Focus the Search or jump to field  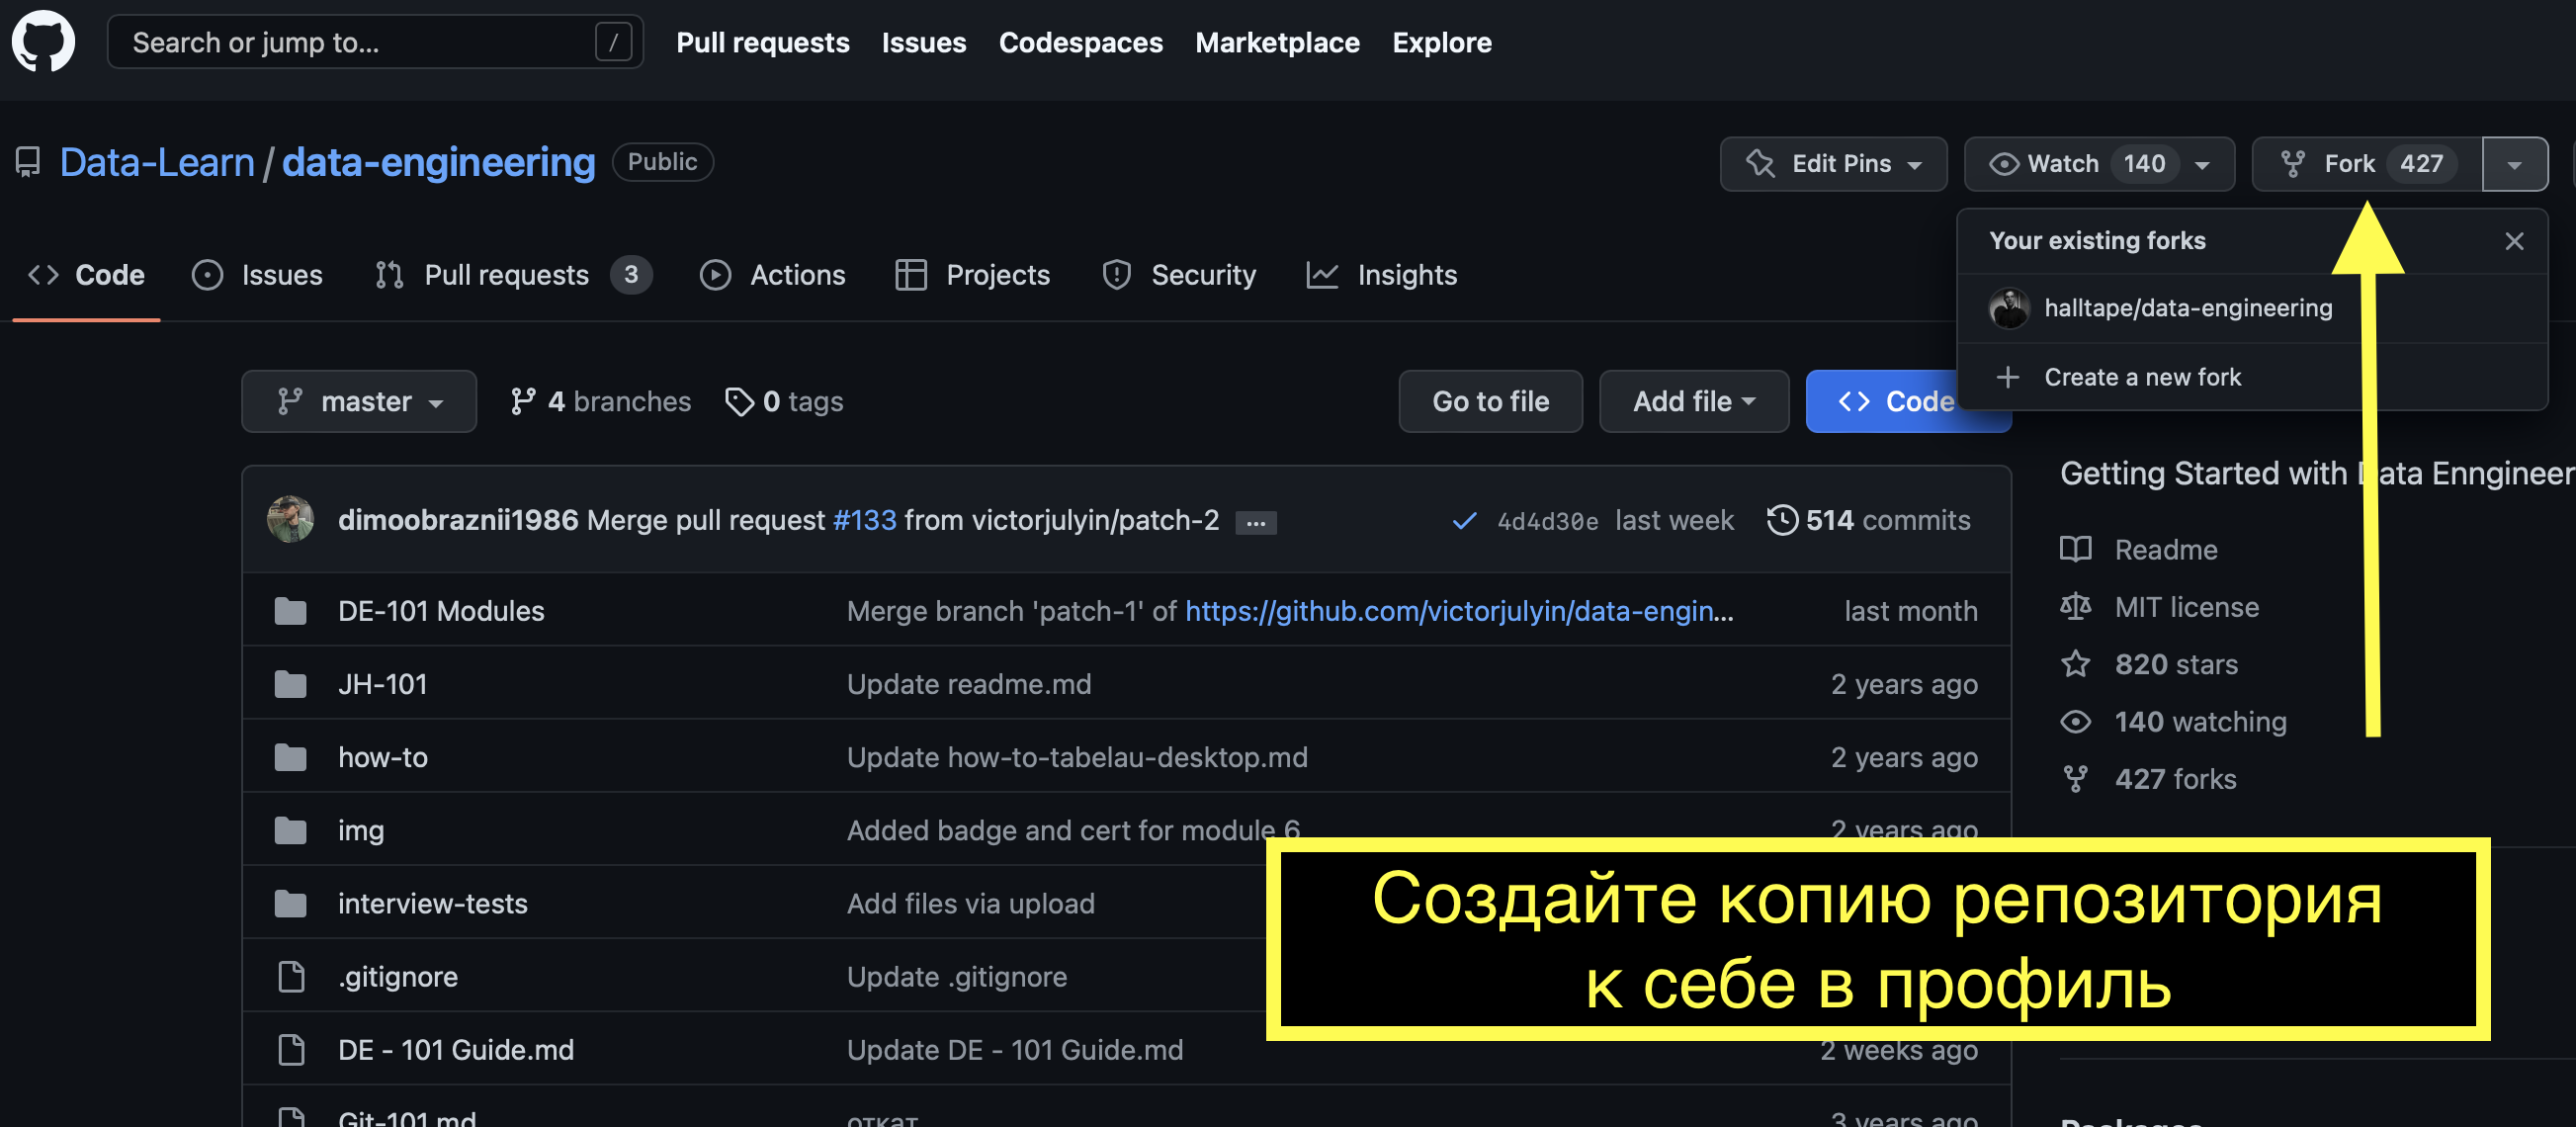[x=375, y=42]
